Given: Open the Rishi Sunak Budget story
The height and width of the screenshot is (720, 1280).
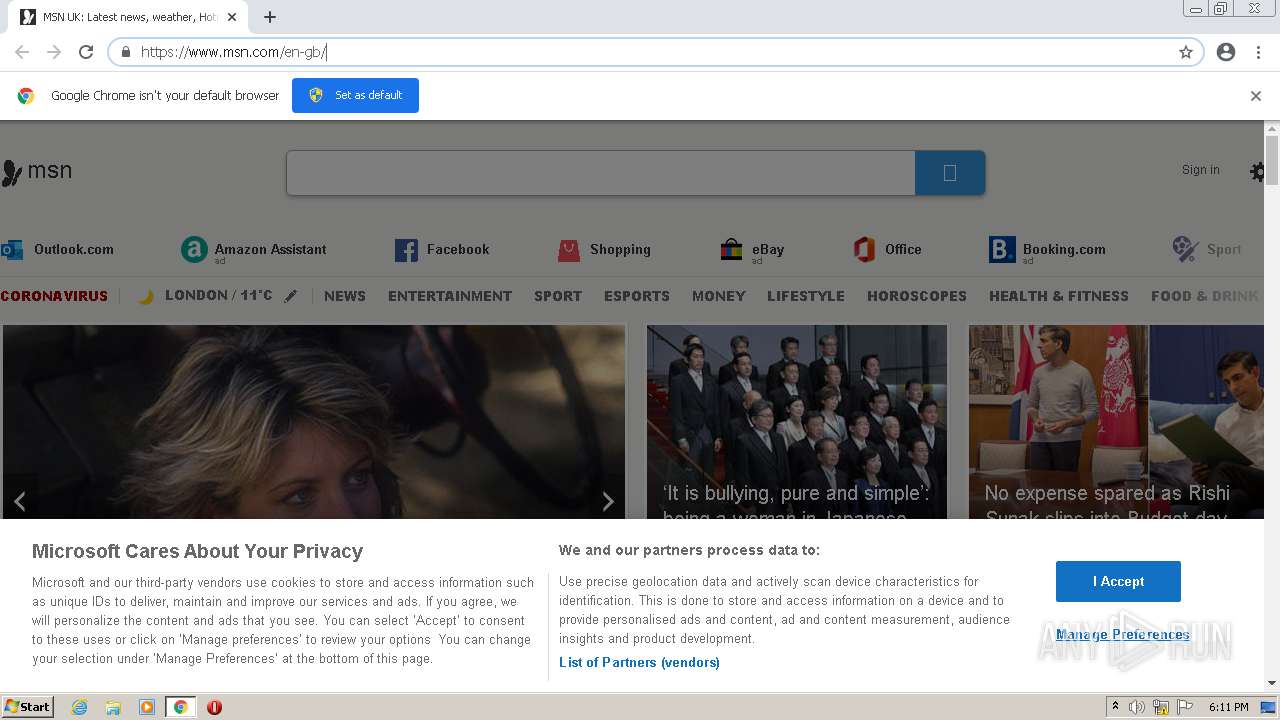Looking at the screenshot, I should [1116, 422].
